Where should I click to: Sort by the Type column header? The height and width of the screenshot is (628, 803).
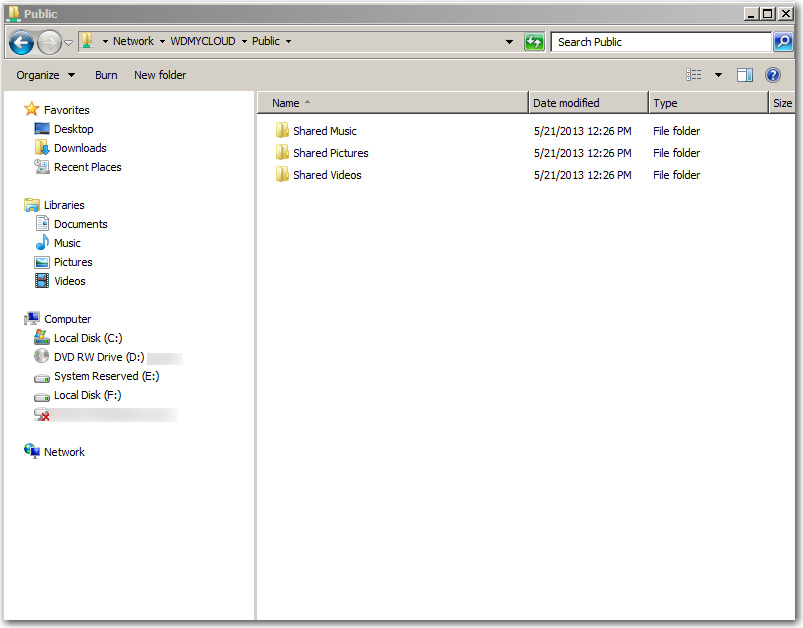(x=708, y=103)
